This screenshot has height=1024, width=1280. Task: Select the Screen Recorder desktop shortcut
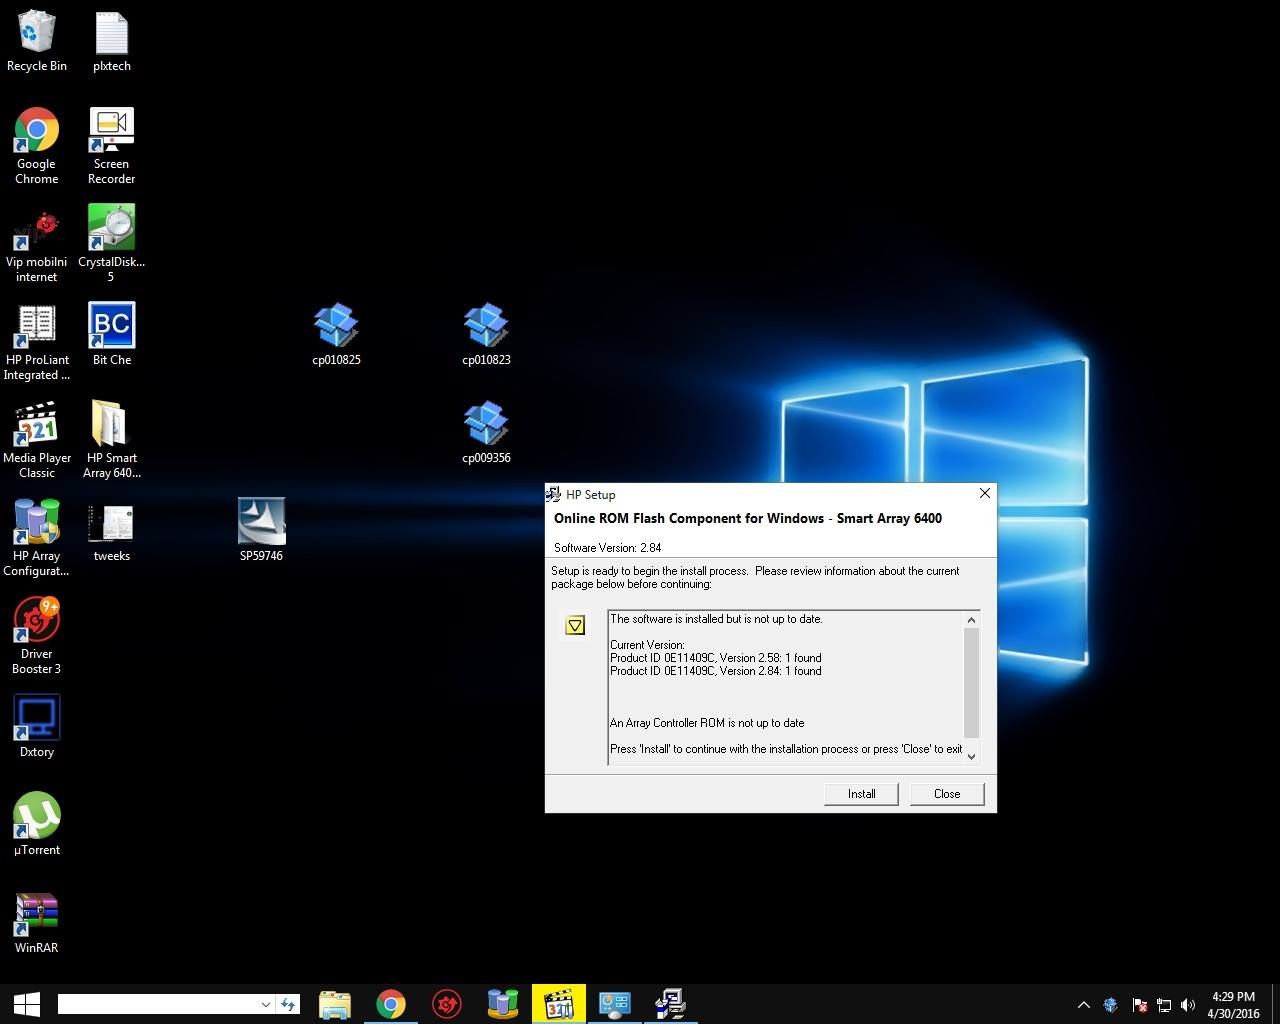pyautogui.click(x=111, y=146)
